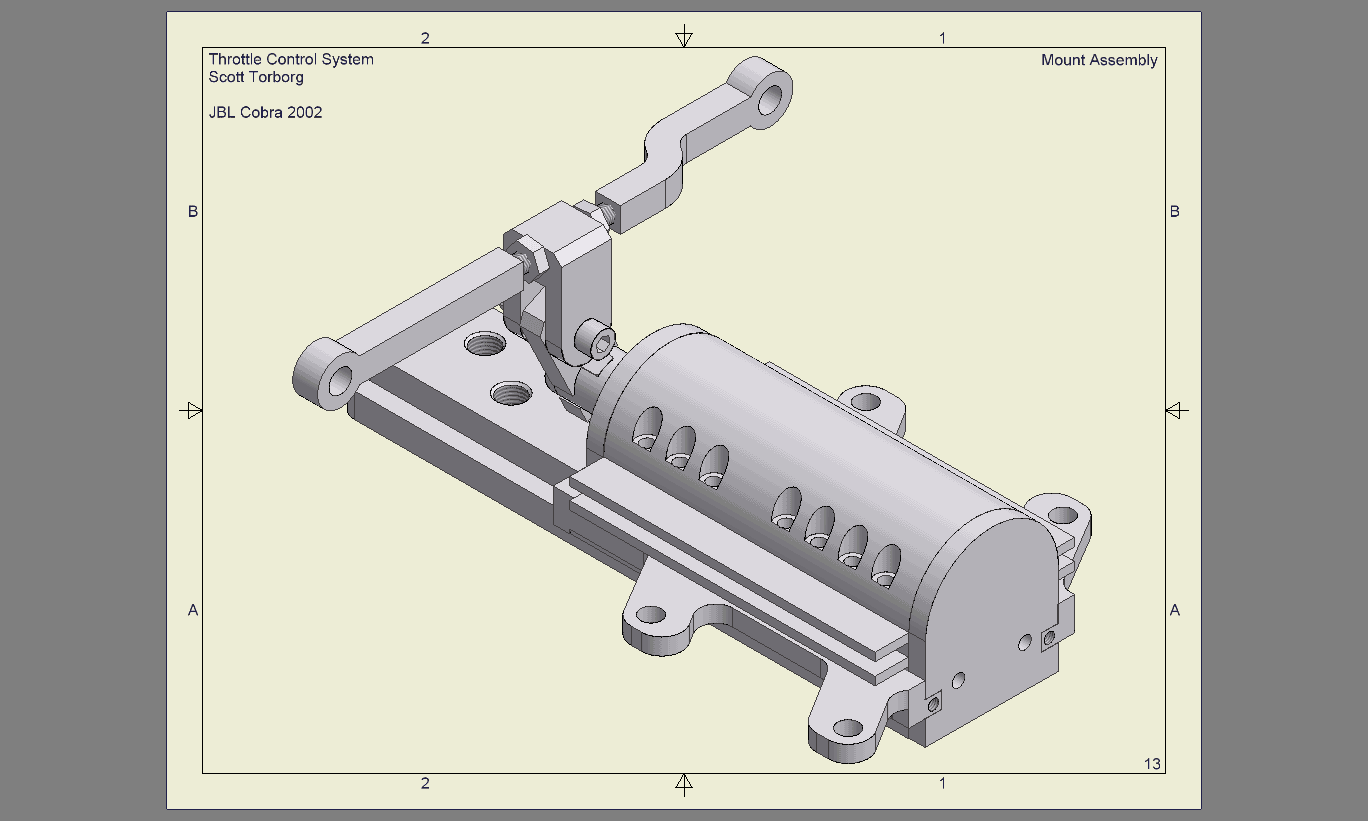Viewport: 1368px width, 821px height.
Task: Click the top center border arrow mark
Action: pyautogui.click(x=684, y=36)
